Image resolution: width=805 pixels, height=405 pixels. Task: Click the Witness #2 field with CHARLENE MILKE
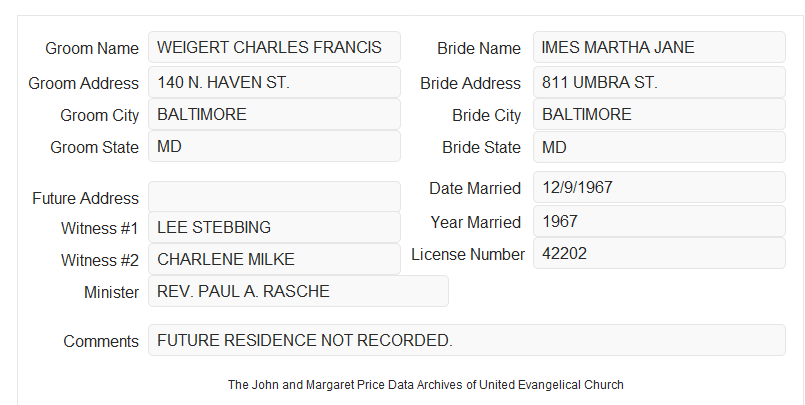[274, 259]
